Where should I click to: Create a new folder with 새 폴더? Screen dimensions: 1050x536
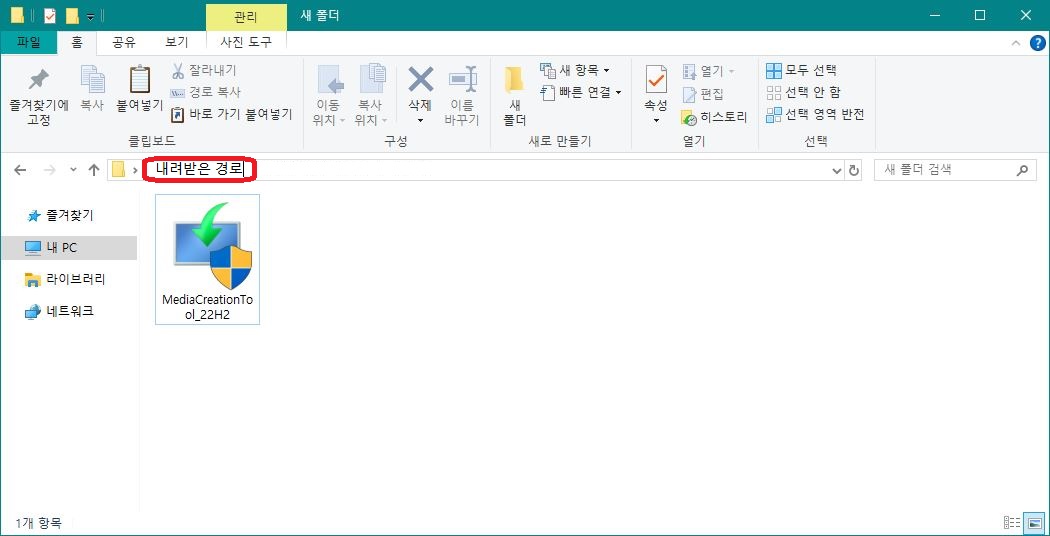tap(514, 96)
